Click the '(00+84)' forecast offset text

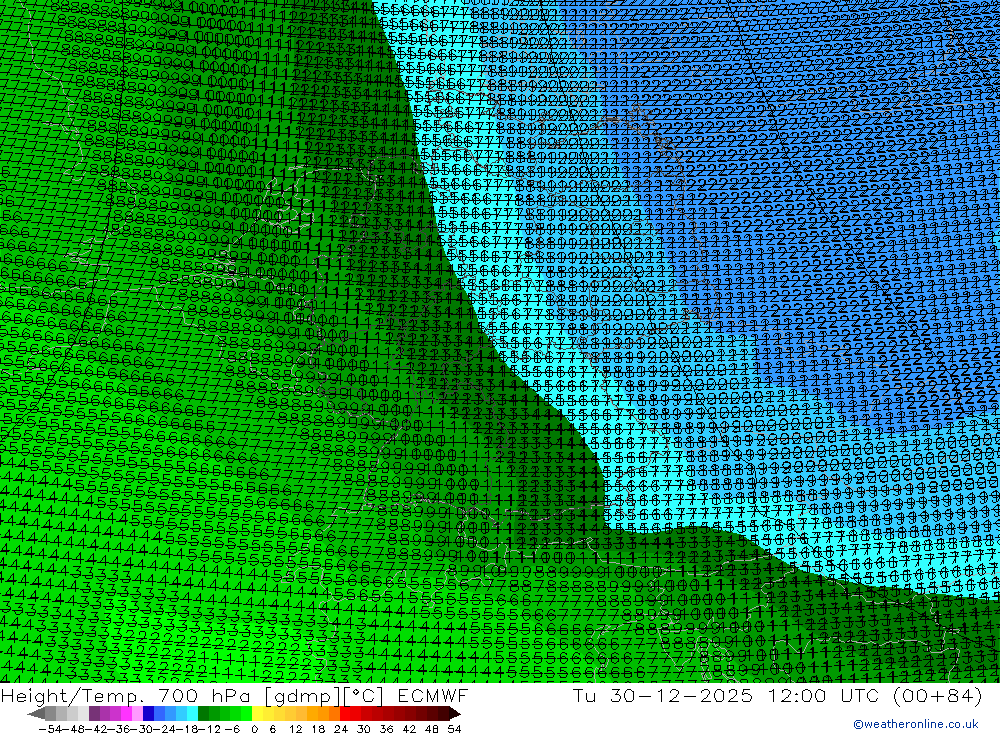point(938,696)
